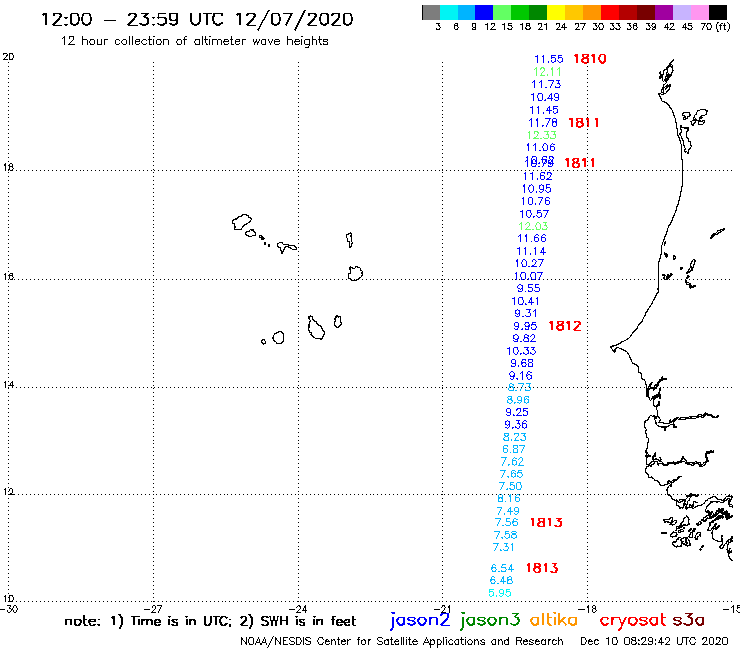Pick the purple legend color swatch
Screen dimensions: 740x650
pyautogui.click(x=664, y=13)
